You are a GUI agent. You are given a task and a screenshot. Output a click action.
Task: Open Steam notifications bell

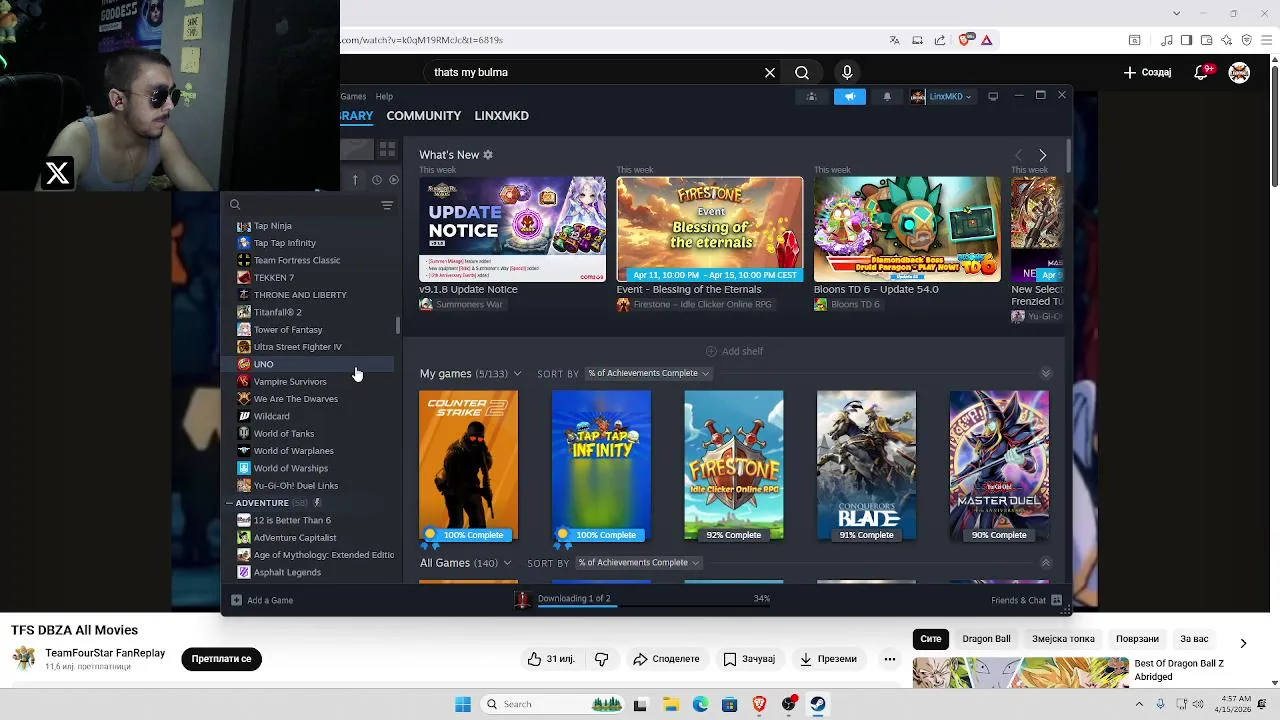(x=887, y=96)
